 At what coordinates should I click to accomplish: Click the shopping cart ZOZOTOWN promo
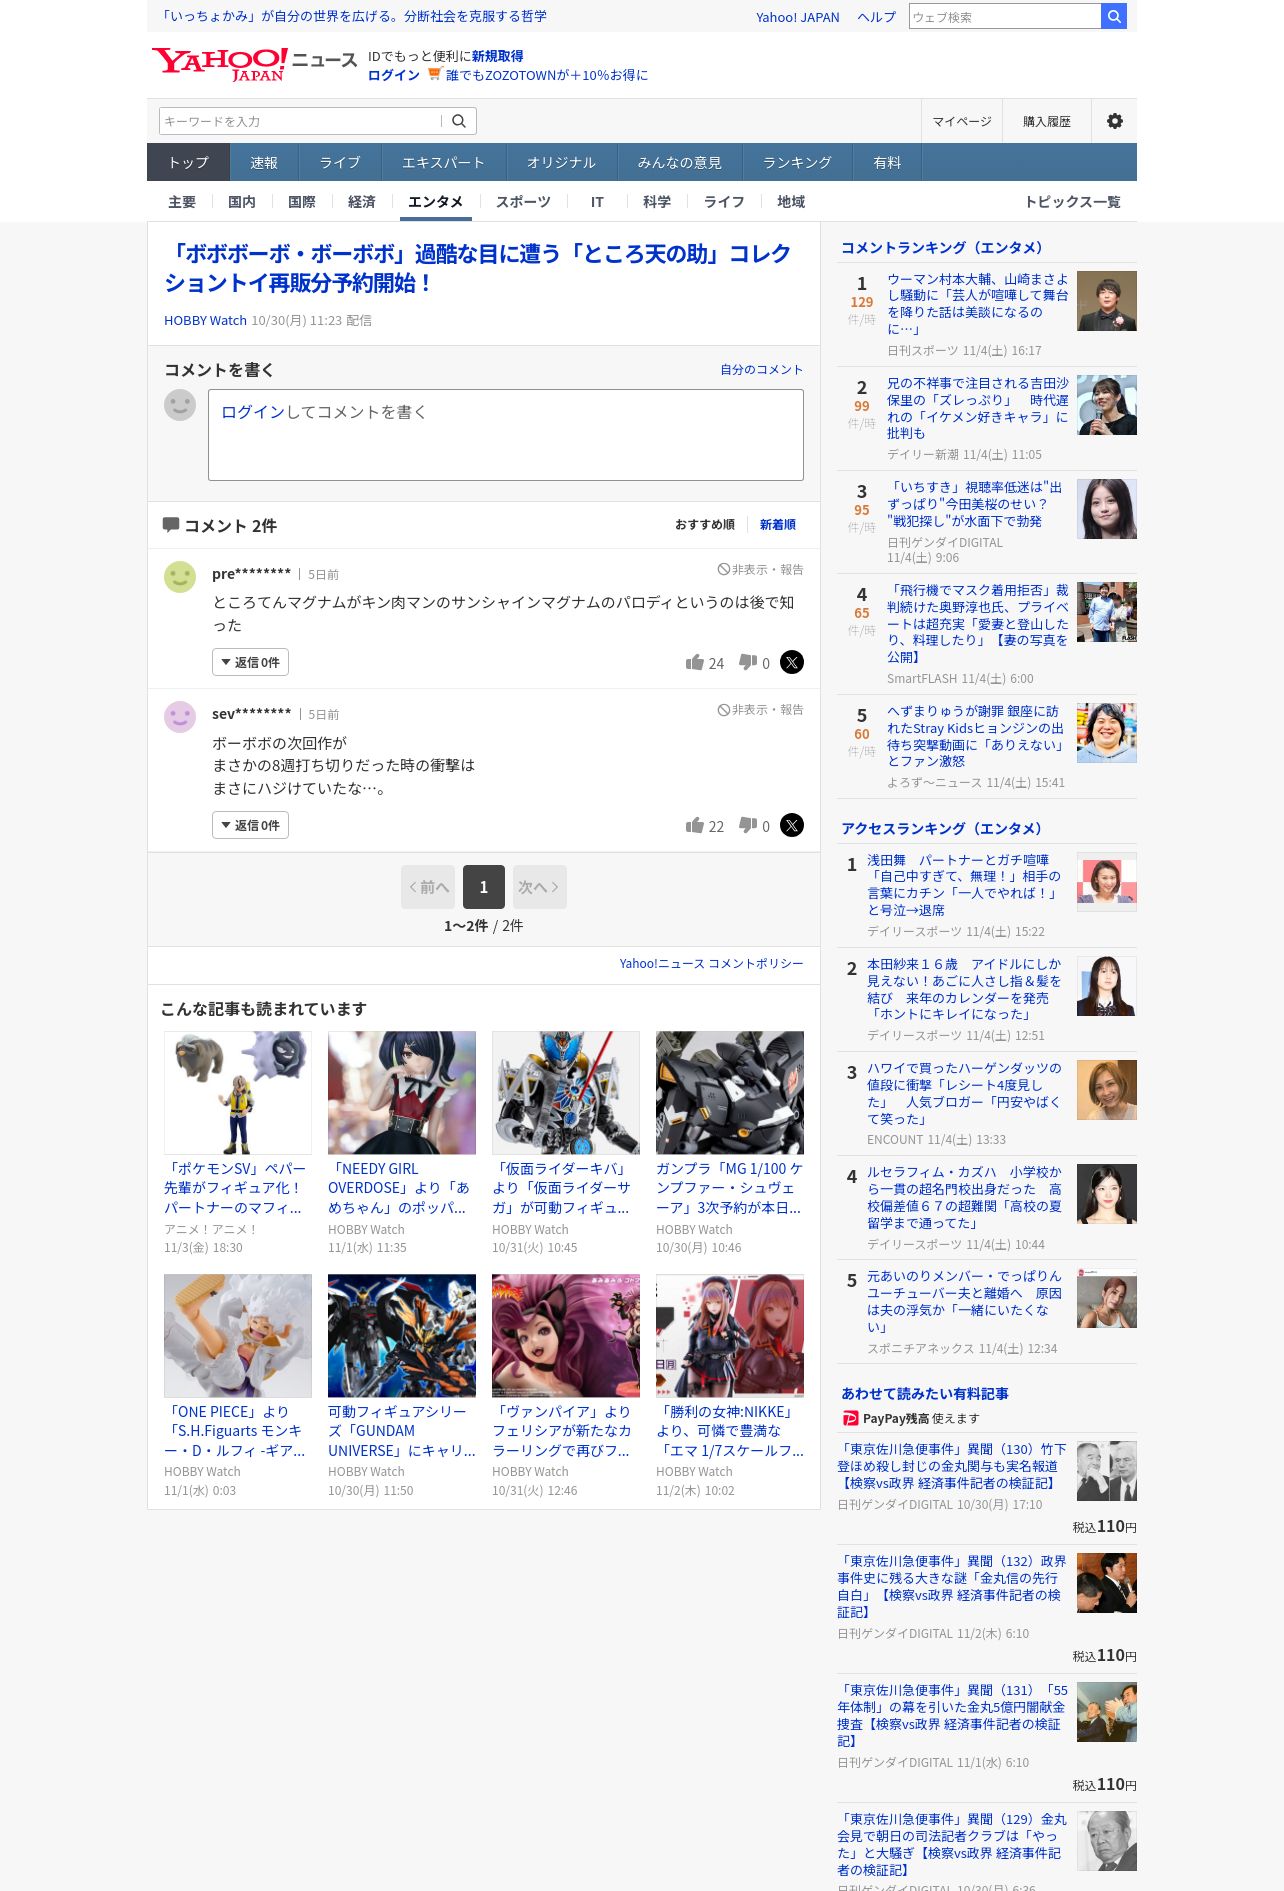(538, 75)
